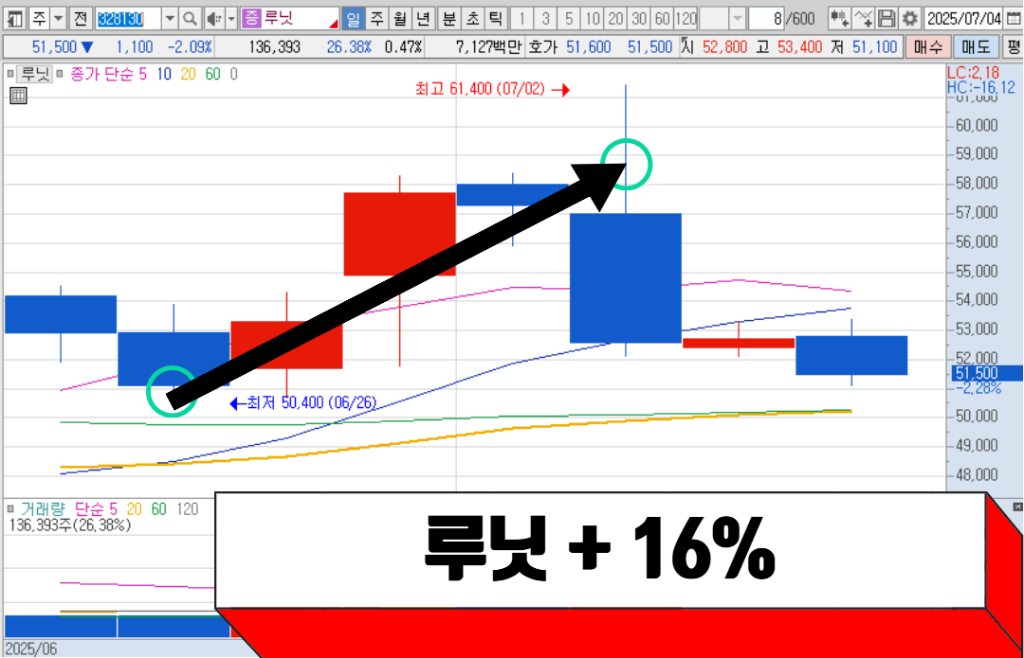Select the 10 interval button in toolbar
Image resolution: width=1024 pixels, height=658 pixels.
592,18
